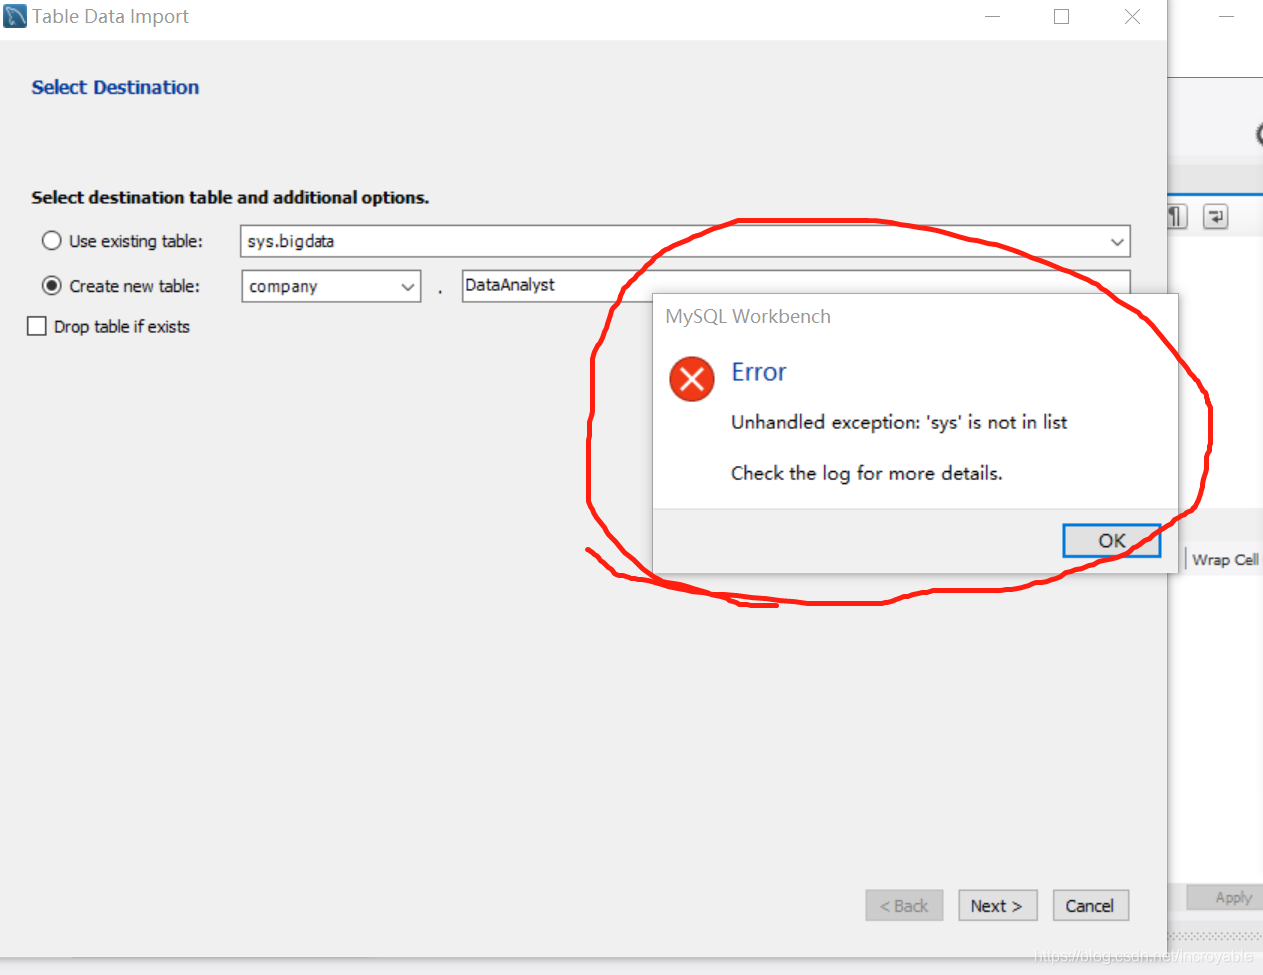1263x975 pixels.
Task: Click the 'Unhandled exception' error message text
Action: click(x=899, y=422)
